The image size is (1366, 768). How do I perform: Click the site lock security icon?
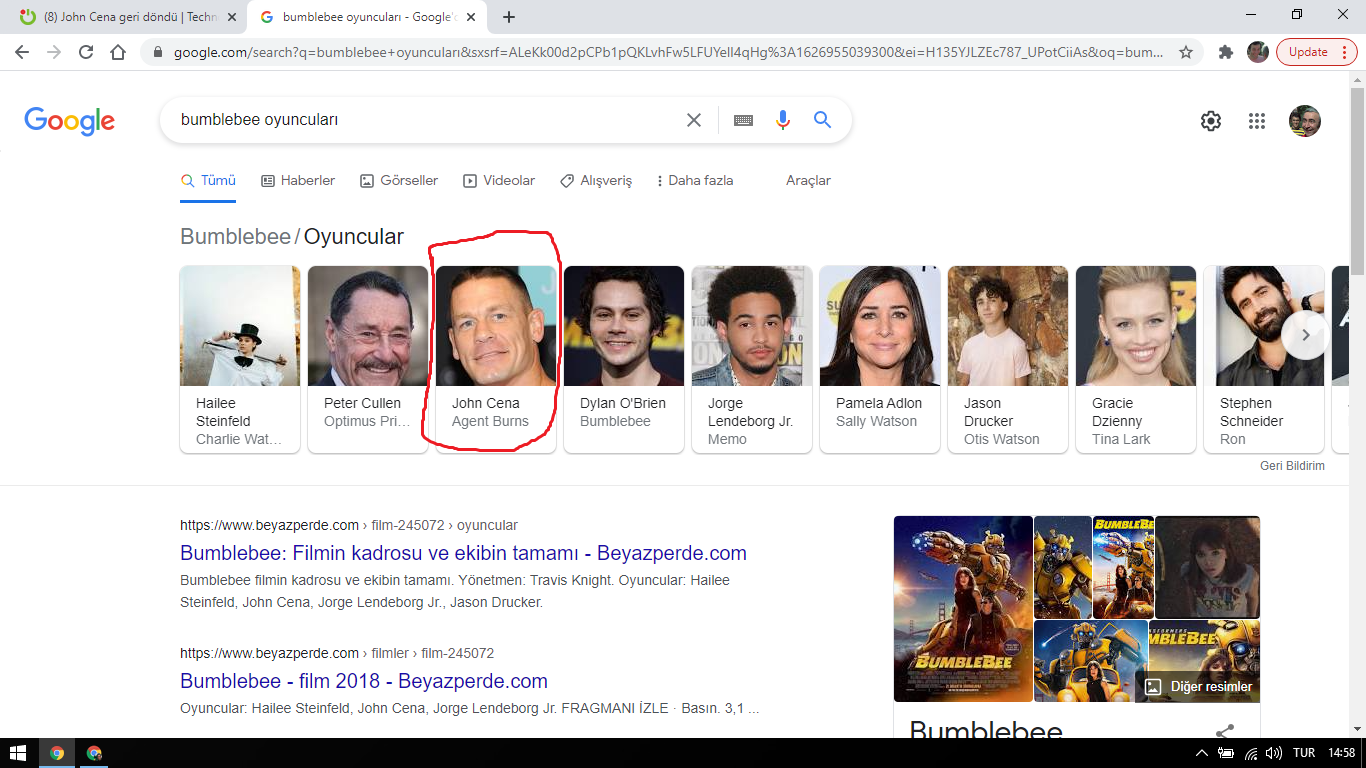coord(157,52)
